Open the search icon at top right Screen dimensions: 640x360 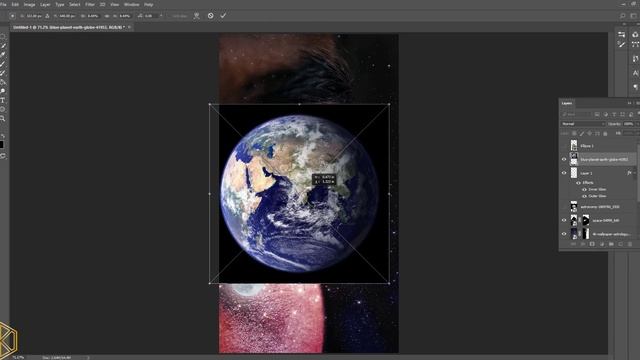pos(623,16)
